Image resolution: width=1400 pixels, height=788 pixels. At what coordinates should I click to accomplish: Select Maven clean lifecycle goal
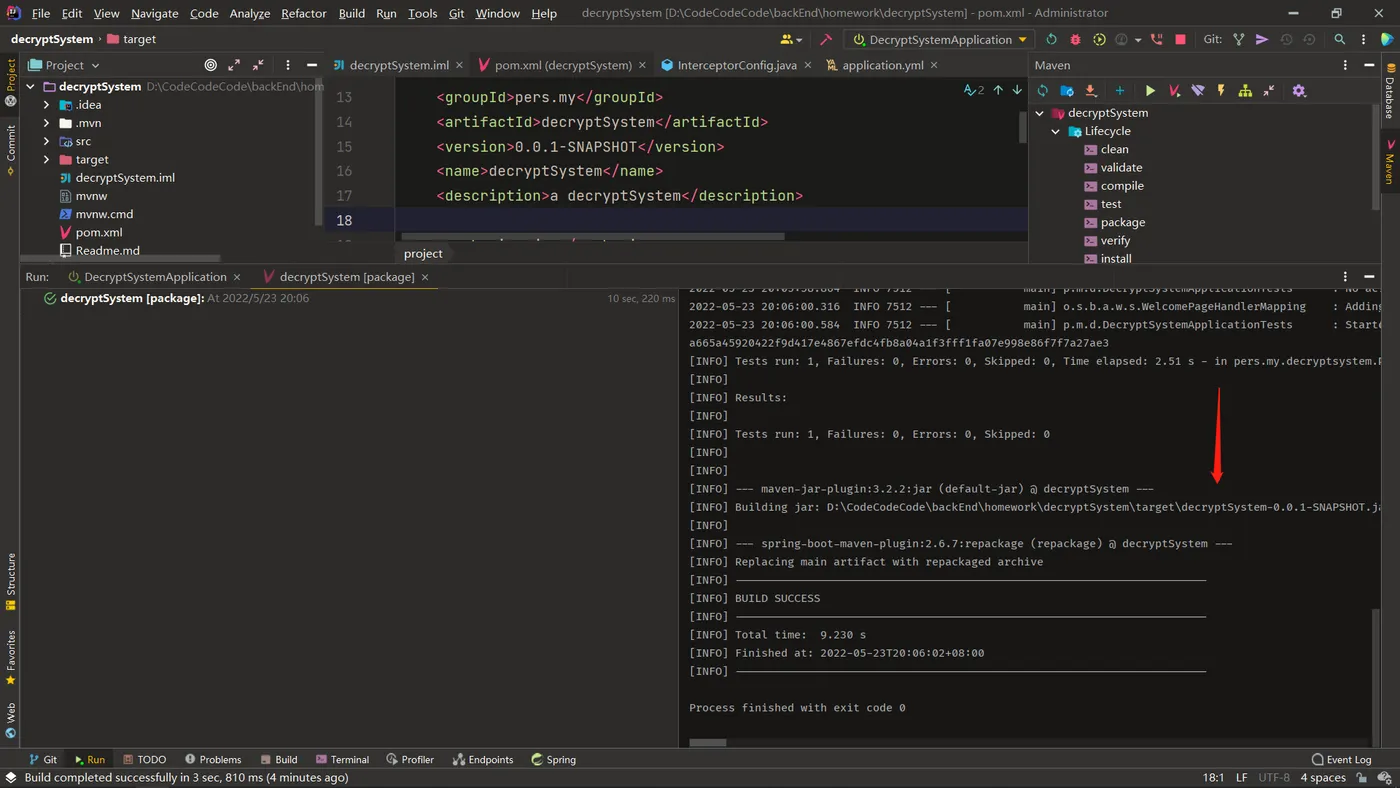pyautogui.click(x=1114, y=149)
